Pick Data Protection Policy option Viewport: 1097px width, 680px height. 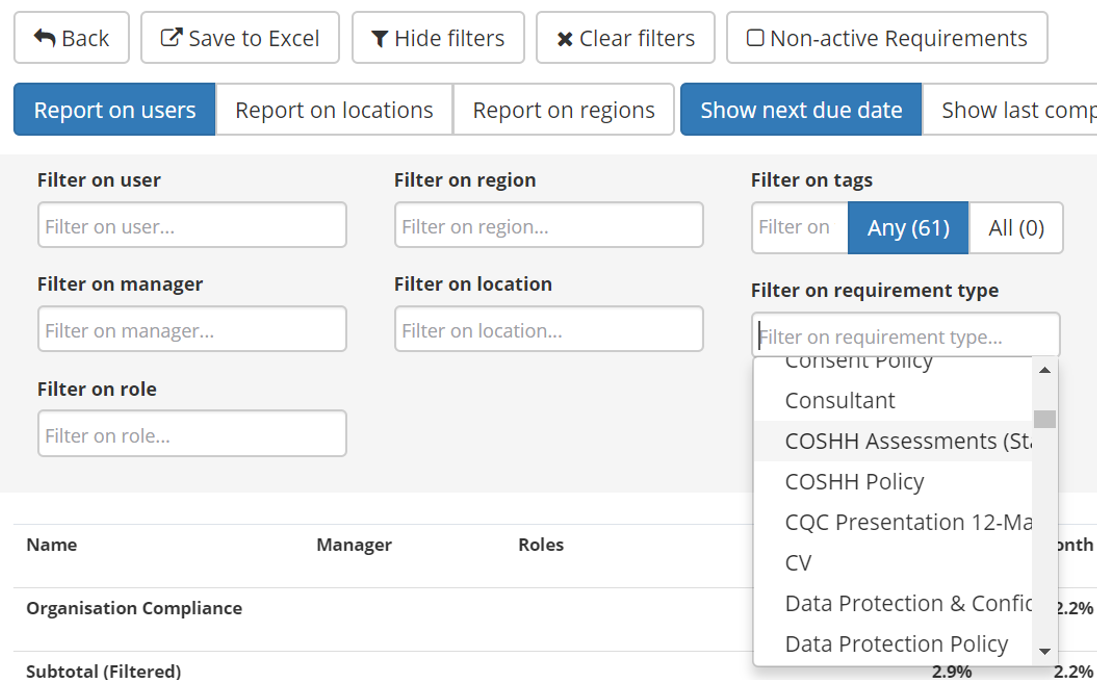896,644
